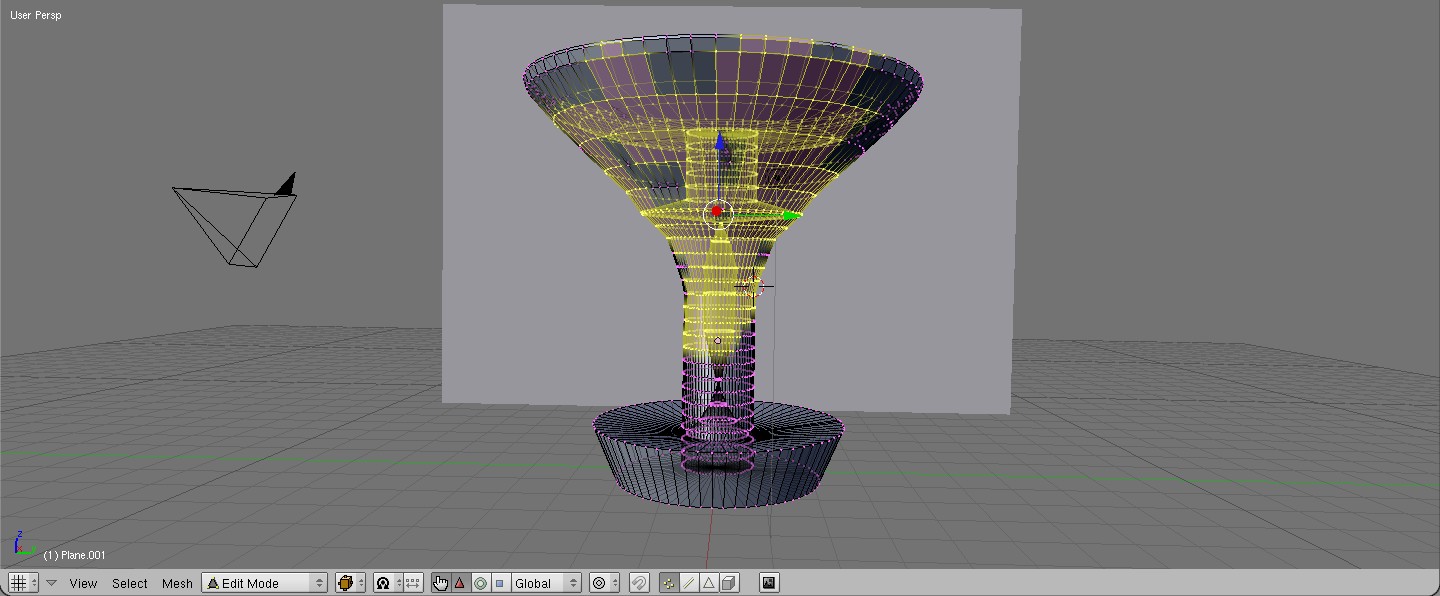The image size is (1440, 596).
Task: Select the translate manipulator triangle icon
Action: point(460,583)
